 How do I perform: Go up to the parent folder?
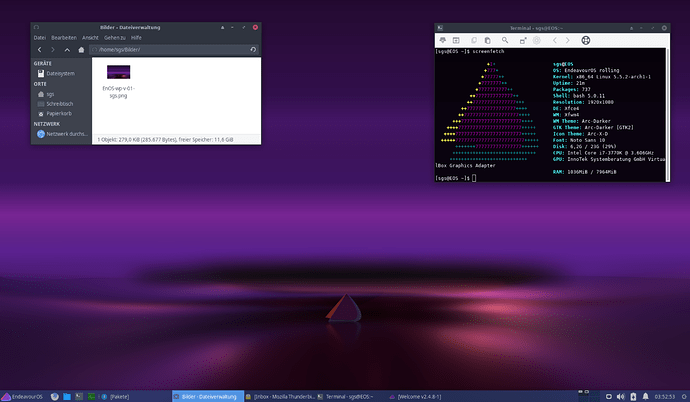67,48
